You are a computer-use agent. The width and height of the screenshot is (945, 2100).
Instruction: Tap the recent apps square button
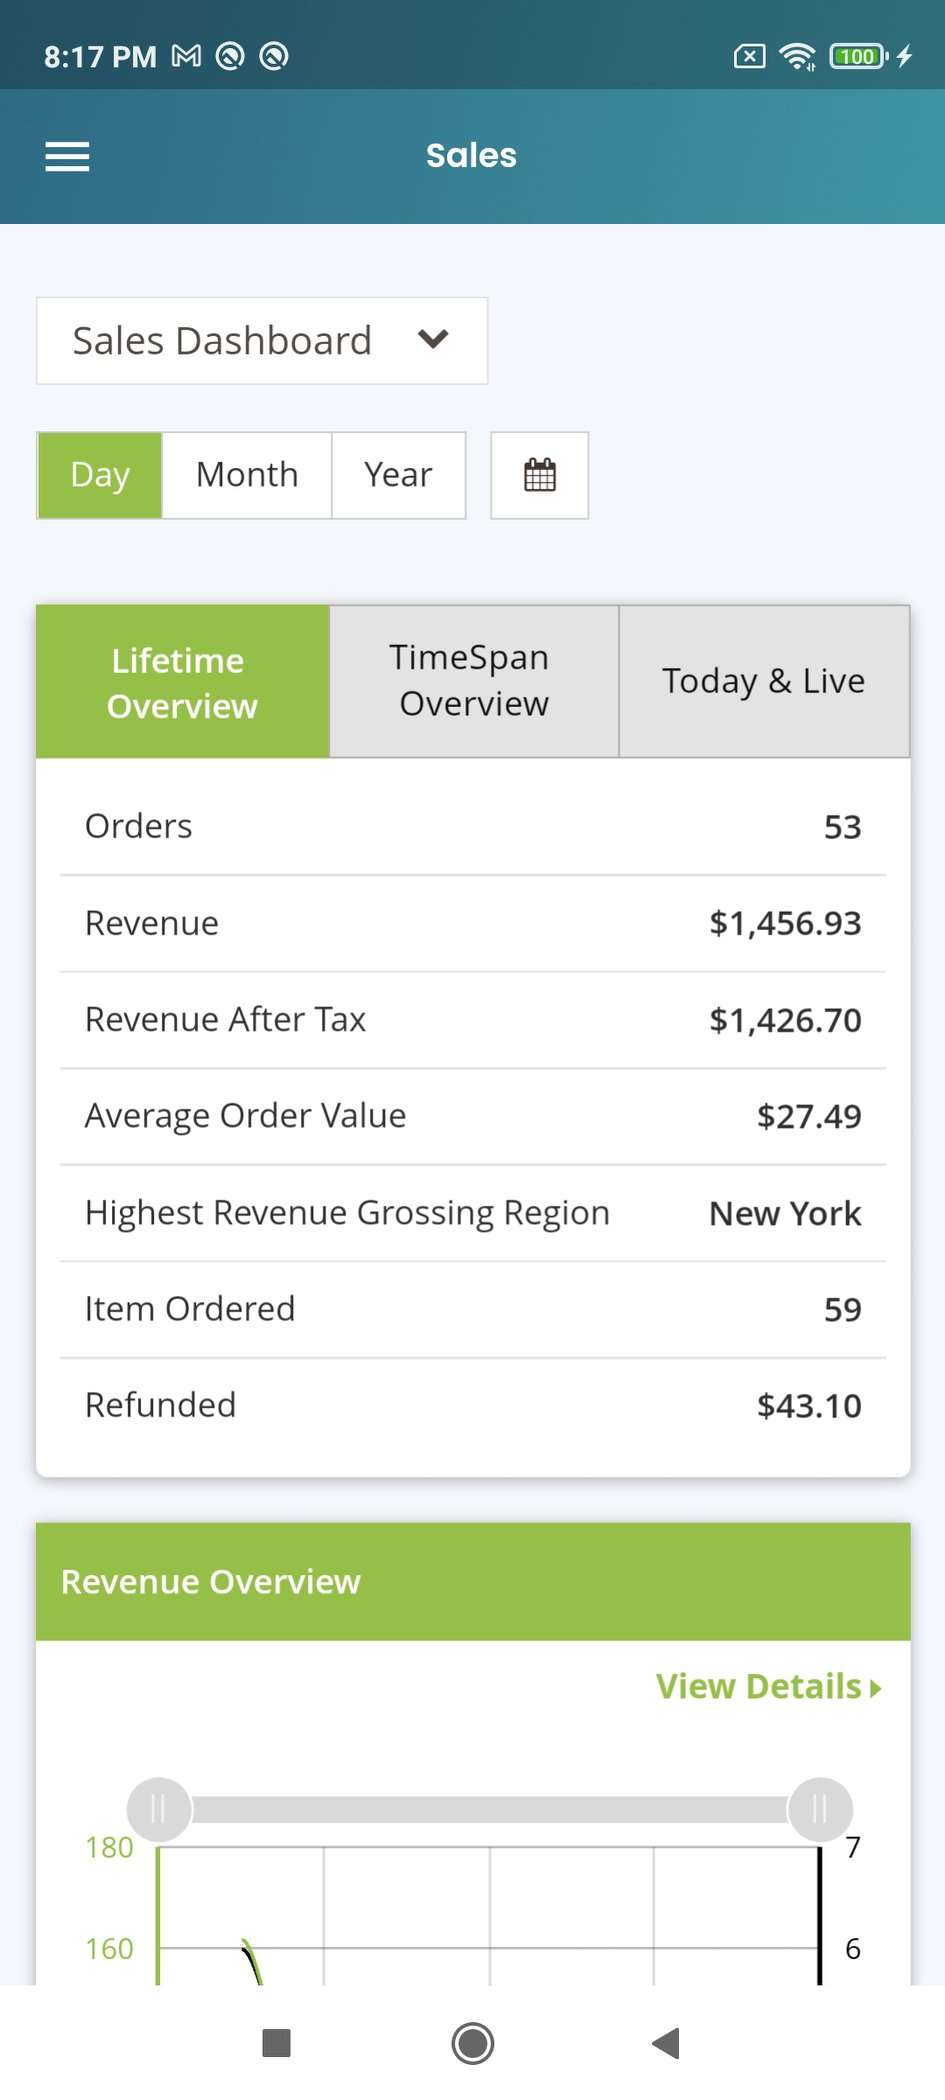click(x=276, y=2042)
